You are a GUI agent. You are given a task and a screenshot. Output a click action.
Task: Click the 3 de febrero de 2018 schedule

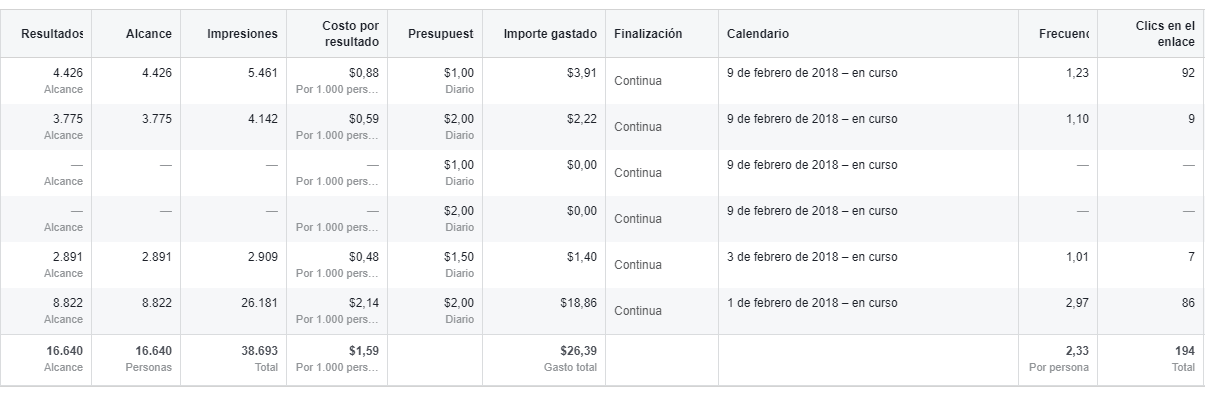pos(812,257)
